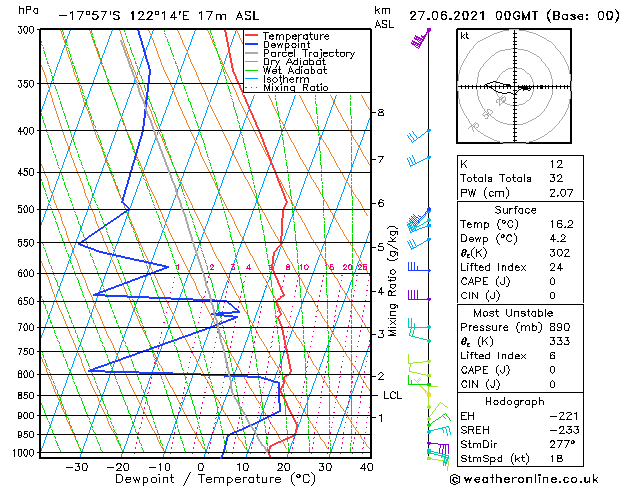This screenshot has width=629, height=486.
Task: Click the hPa pressure axis label
Action: [28, 10]
